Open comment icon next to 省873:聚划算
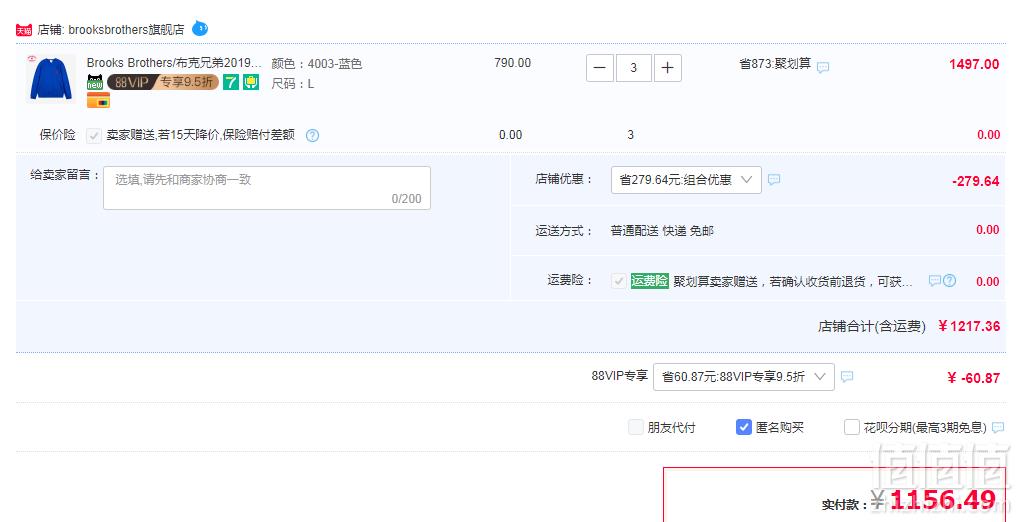This screenshot has height=522, width=1020. (x=823, y=67)
